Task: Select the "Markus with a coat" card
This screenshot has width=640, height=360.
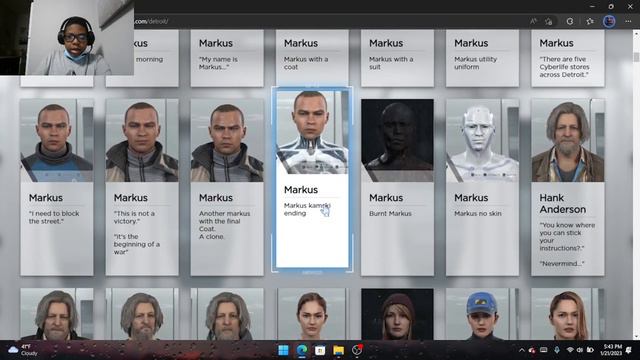Action: click(312, 58)
